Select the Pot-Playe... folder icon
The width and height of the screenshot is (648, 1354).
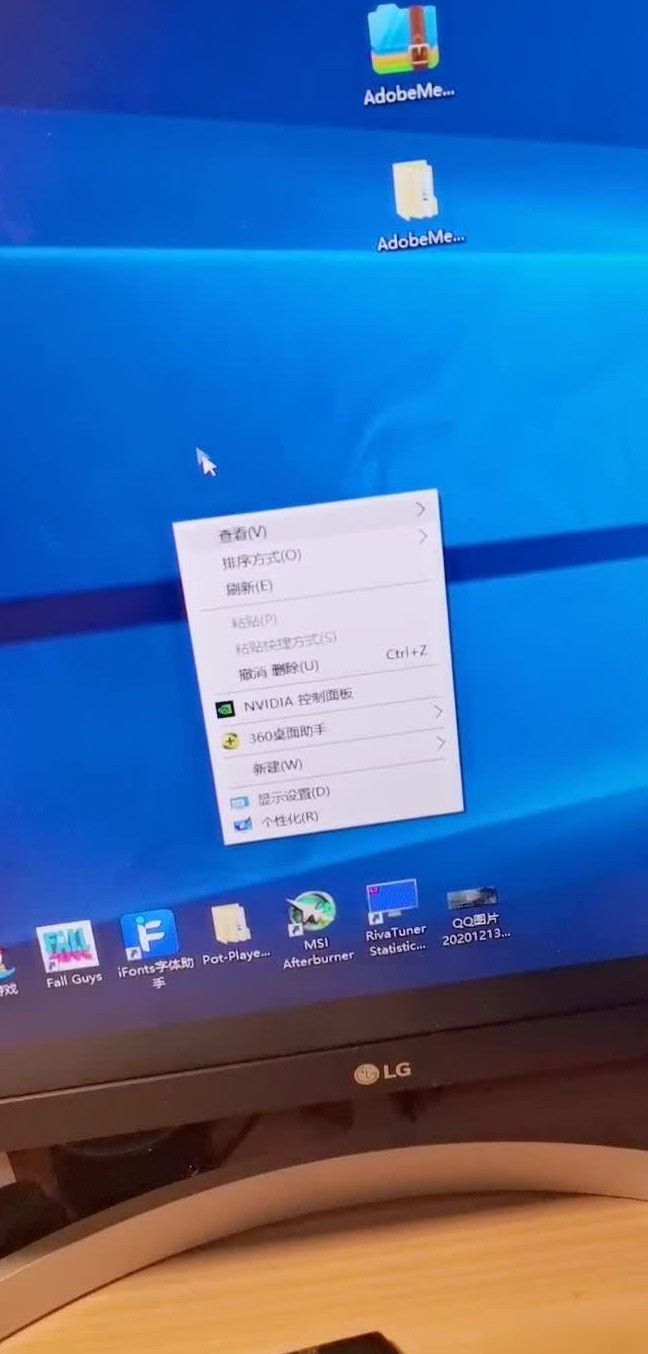pyautogui.click(x=232, y=924)
